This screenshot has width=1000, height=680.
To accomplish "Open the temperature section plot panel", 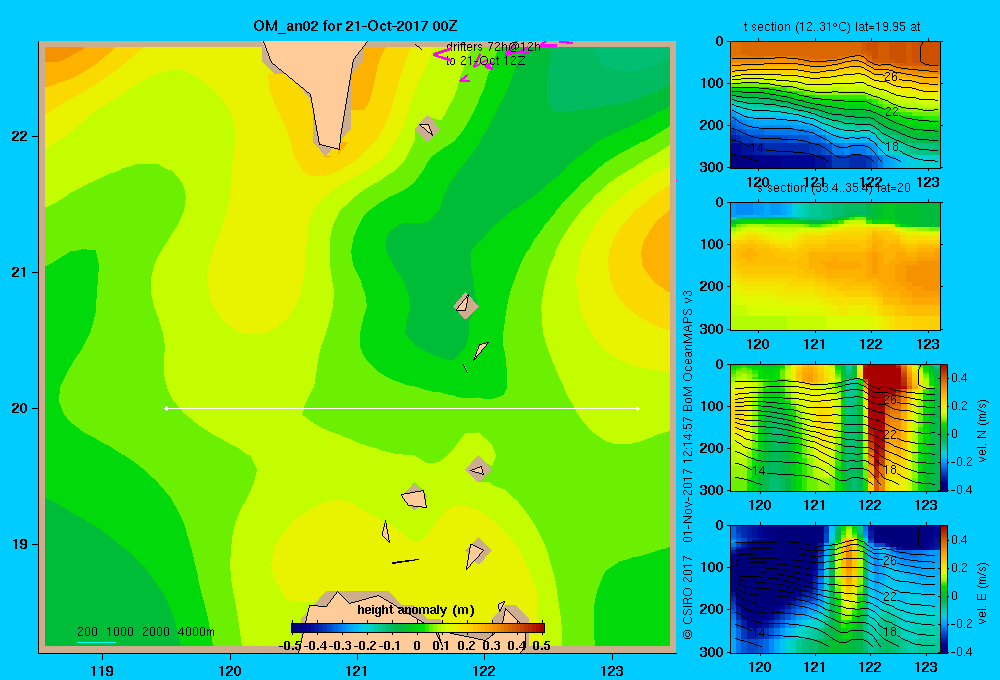I will (835, 105).
